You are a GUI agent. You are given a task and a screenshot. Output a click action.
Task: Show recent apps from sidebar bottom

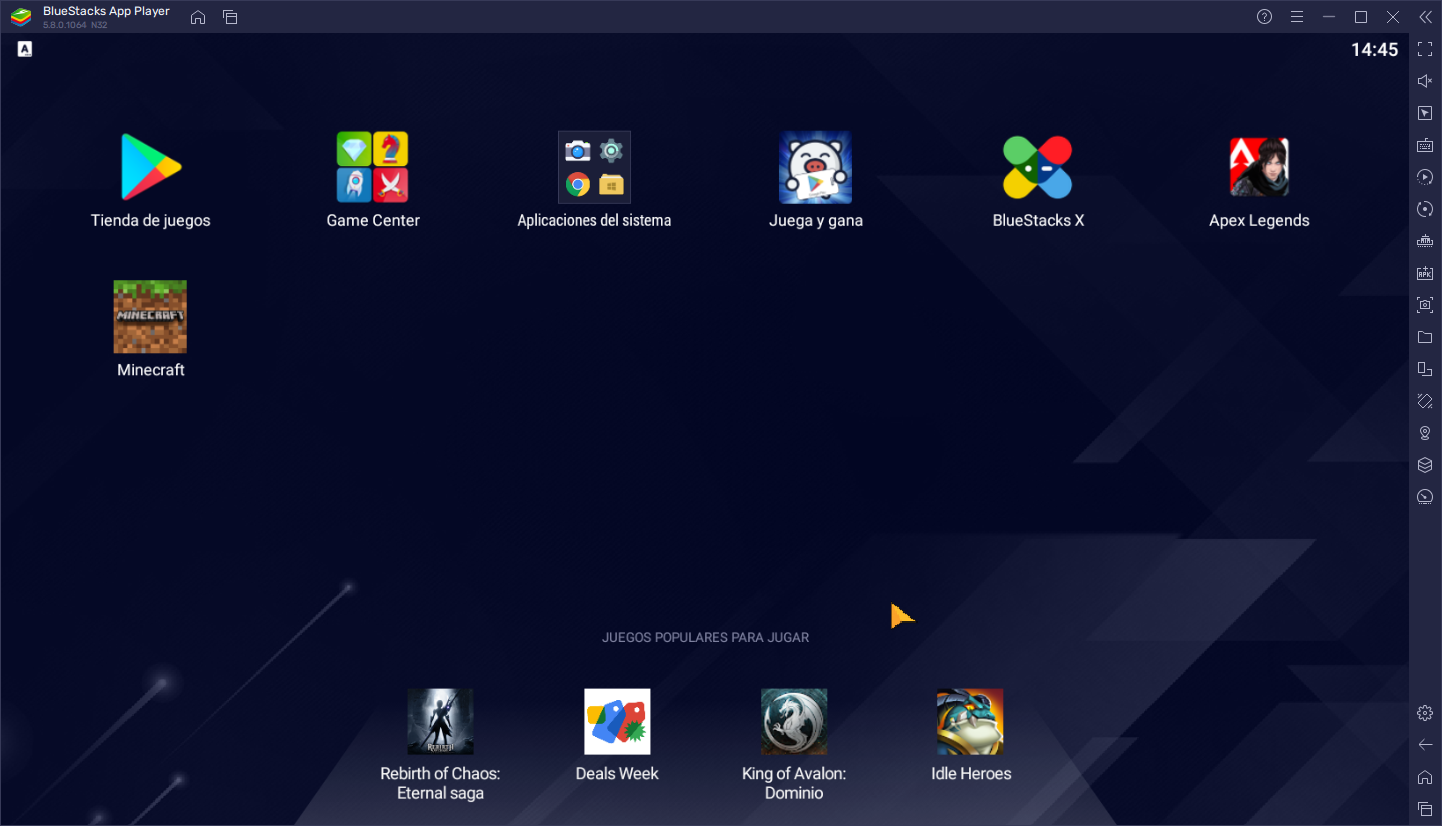1425,809
